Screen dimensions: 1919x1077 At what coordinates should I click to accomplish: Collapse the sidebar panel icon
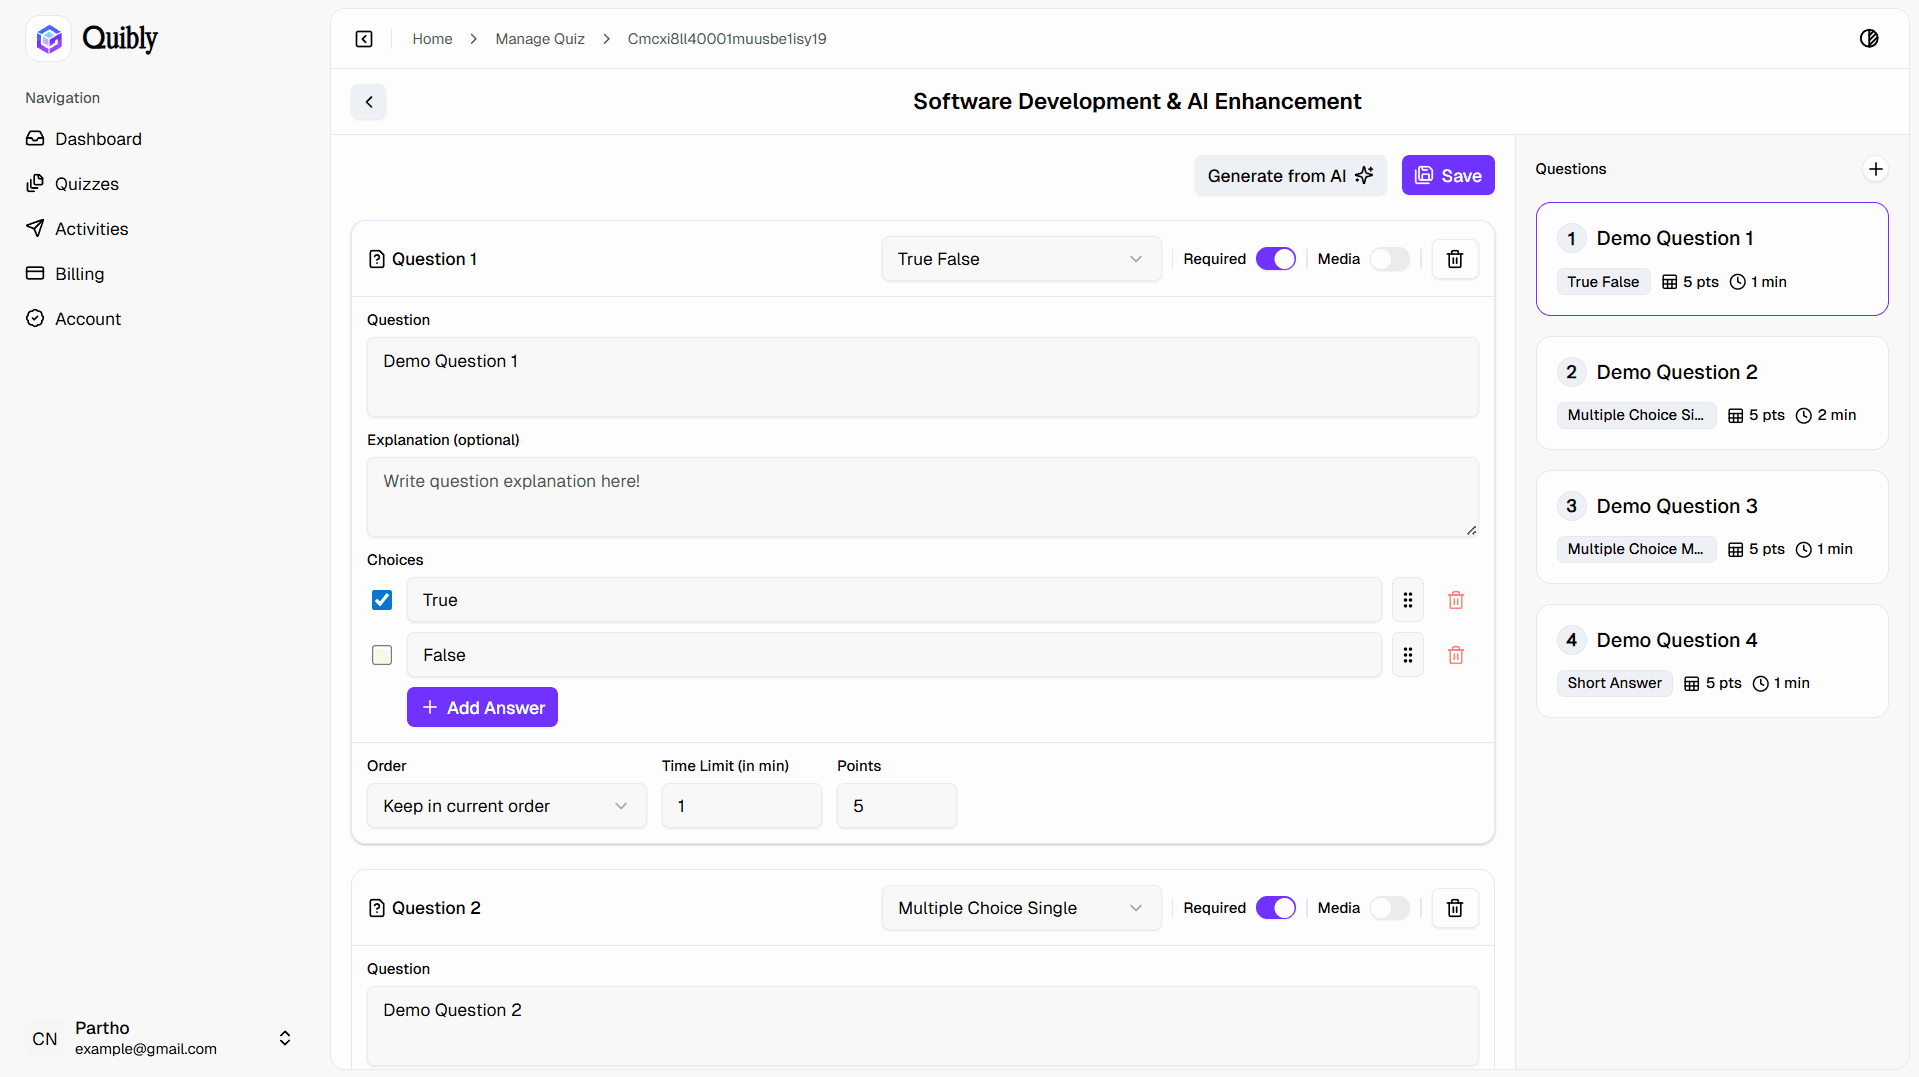pyautogui.click(x=364, y=39)
